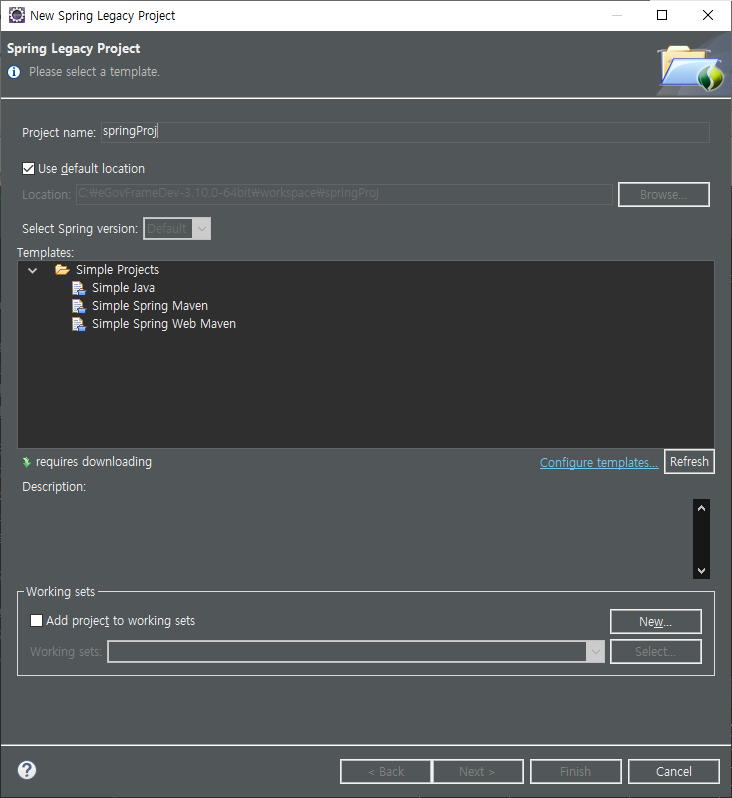The image size is (732, 798).
Task: Close the New Spring Legacy Project dialog
Action: pos(708,15)
